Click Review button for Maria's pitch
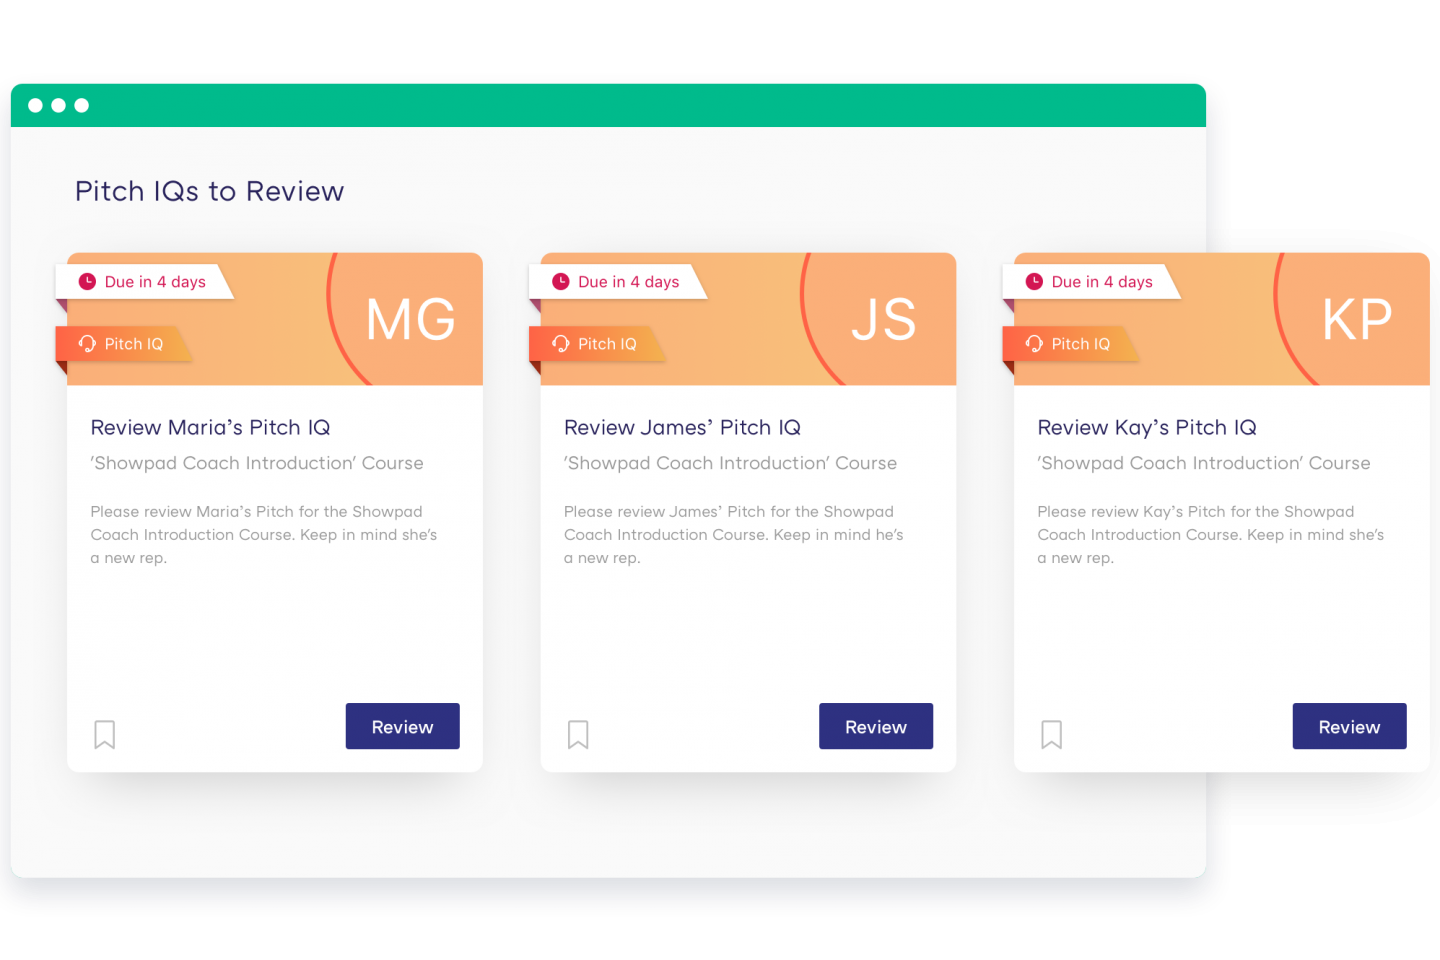This screenshot has width=1440, height=960. (403, 726)
